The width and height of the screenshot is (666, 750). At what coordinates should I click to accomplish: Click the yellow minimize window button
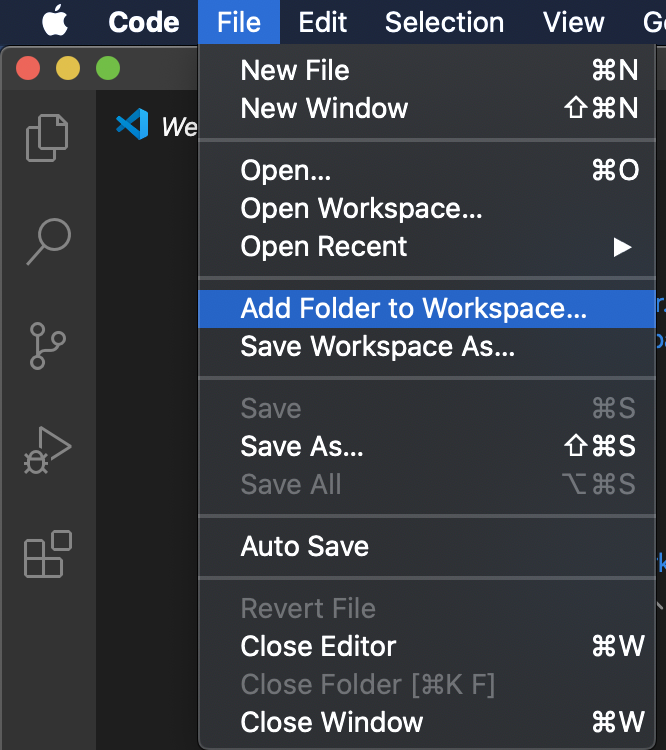coord(68,68)
